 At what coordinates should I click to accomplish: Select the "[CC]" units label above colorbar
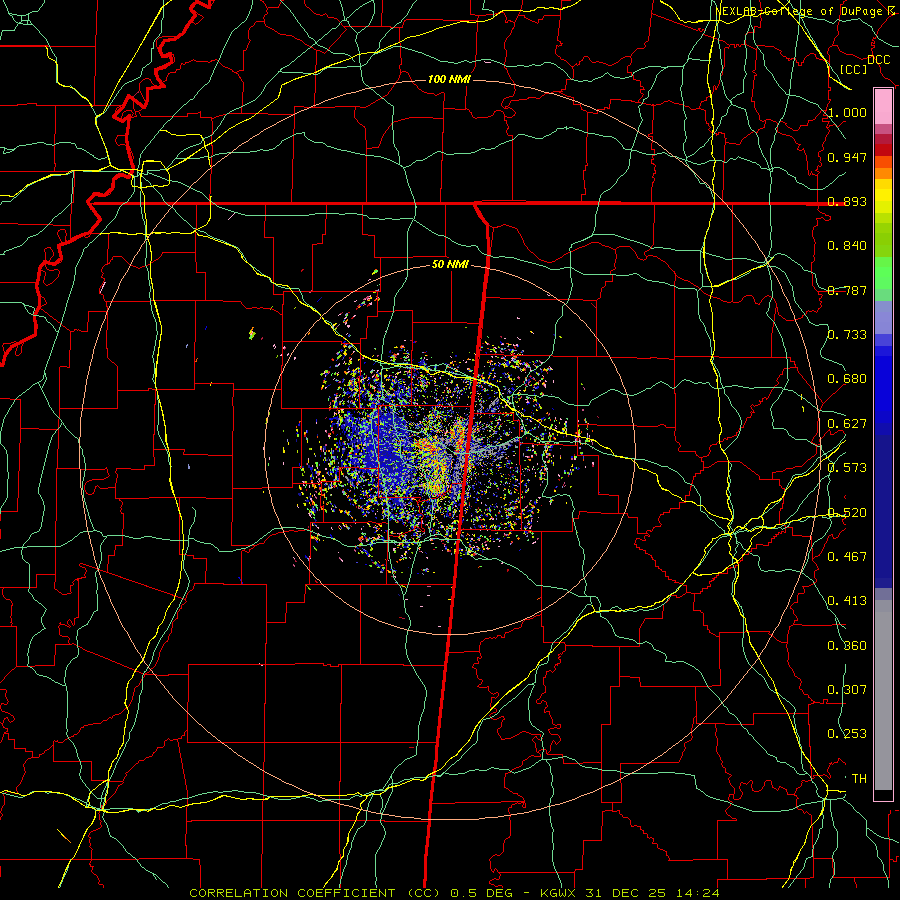pos(854,69)
